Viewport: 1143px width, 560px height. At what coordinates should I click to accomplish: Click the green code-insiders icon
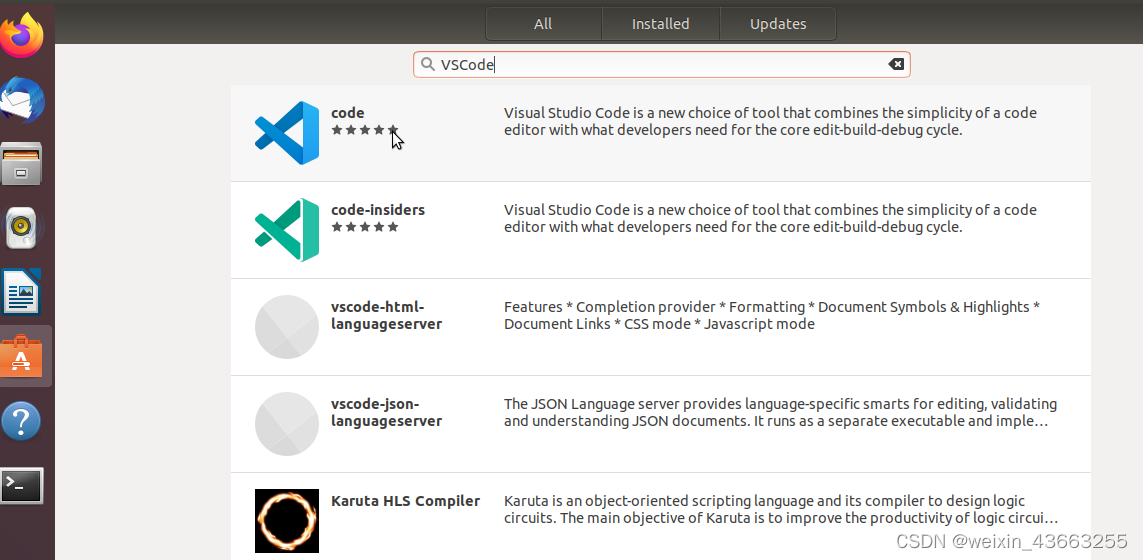coord(287,230)
